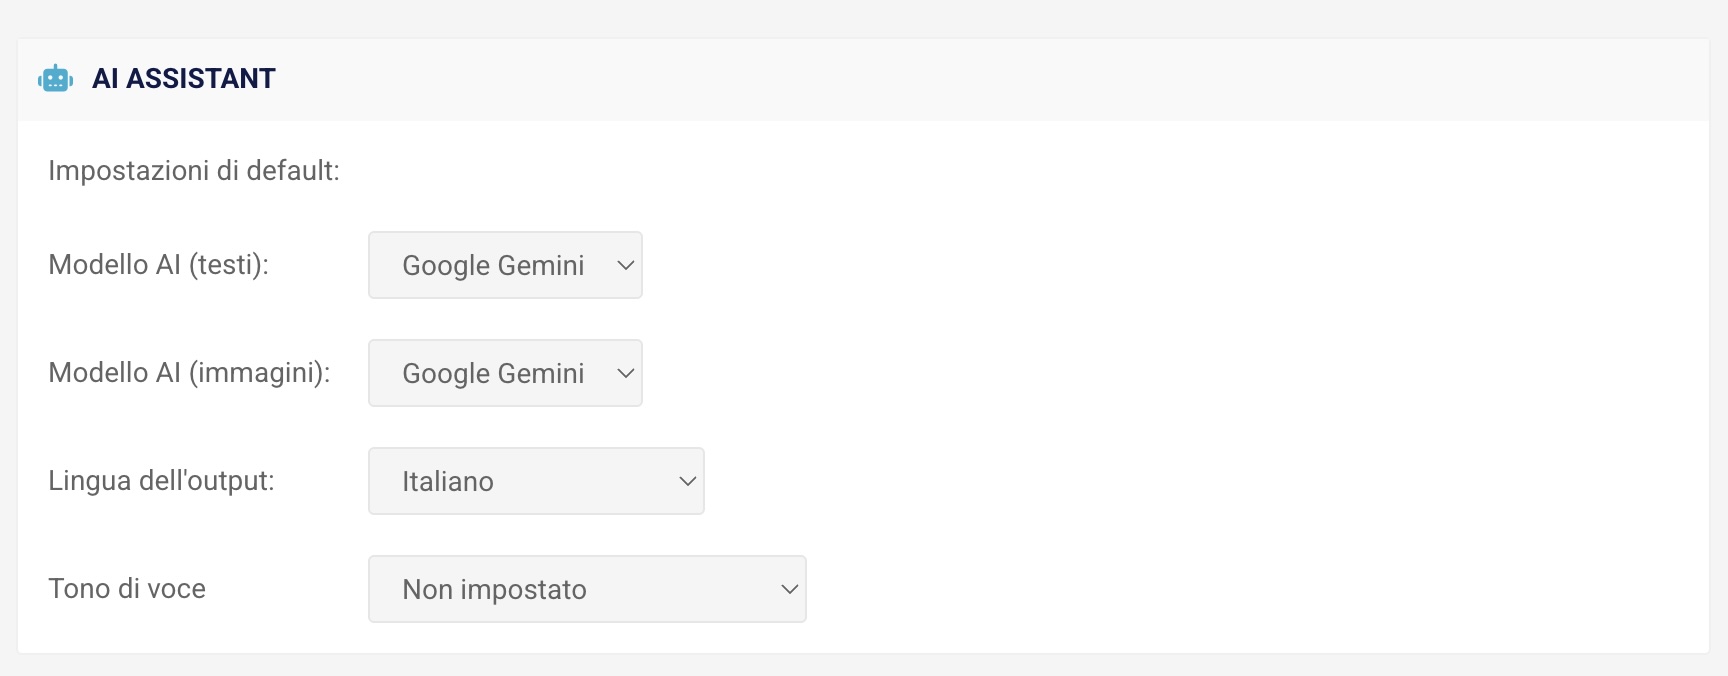Image resolution: width=1728 pixels, height=676 pixels.
Task: Click the Italiano value text
Action: click(448, 481)
